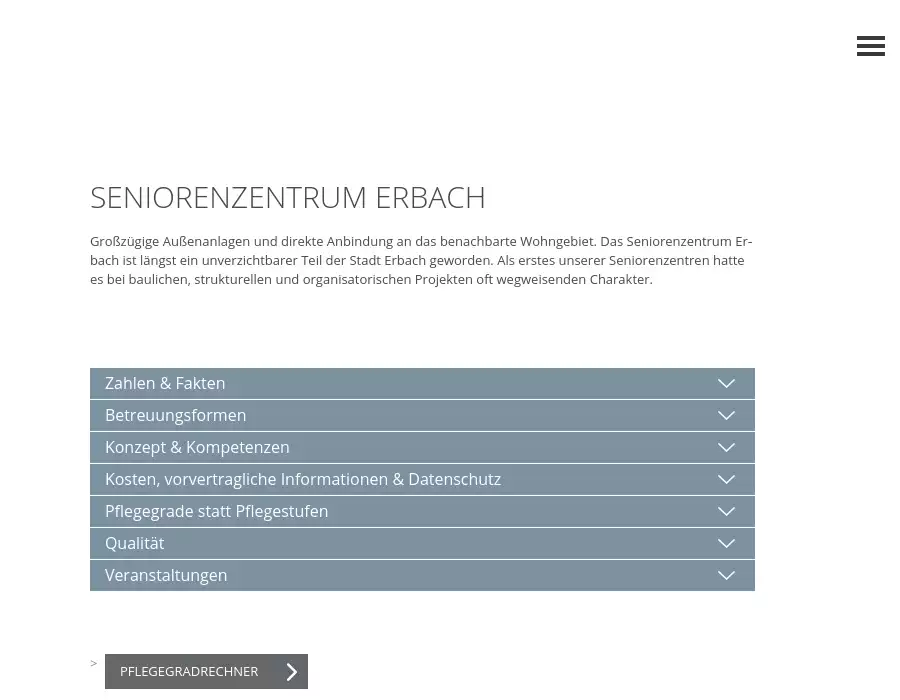The height and width of the screenshot is (700, 900).
Task: Click the small gray arrow left of Pflegegradrechner
Action: (x=94, y=663)
